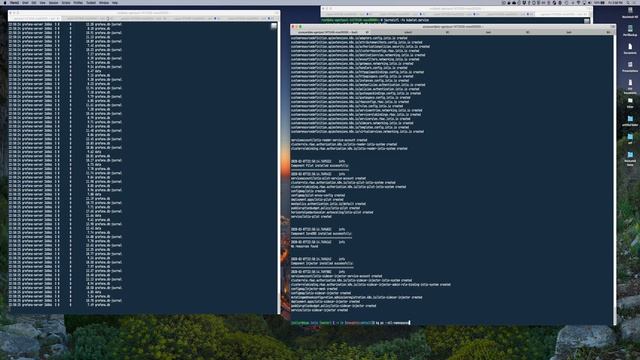Open the Profiles menu
Screen dimensions: 640x360
(78, 2)
